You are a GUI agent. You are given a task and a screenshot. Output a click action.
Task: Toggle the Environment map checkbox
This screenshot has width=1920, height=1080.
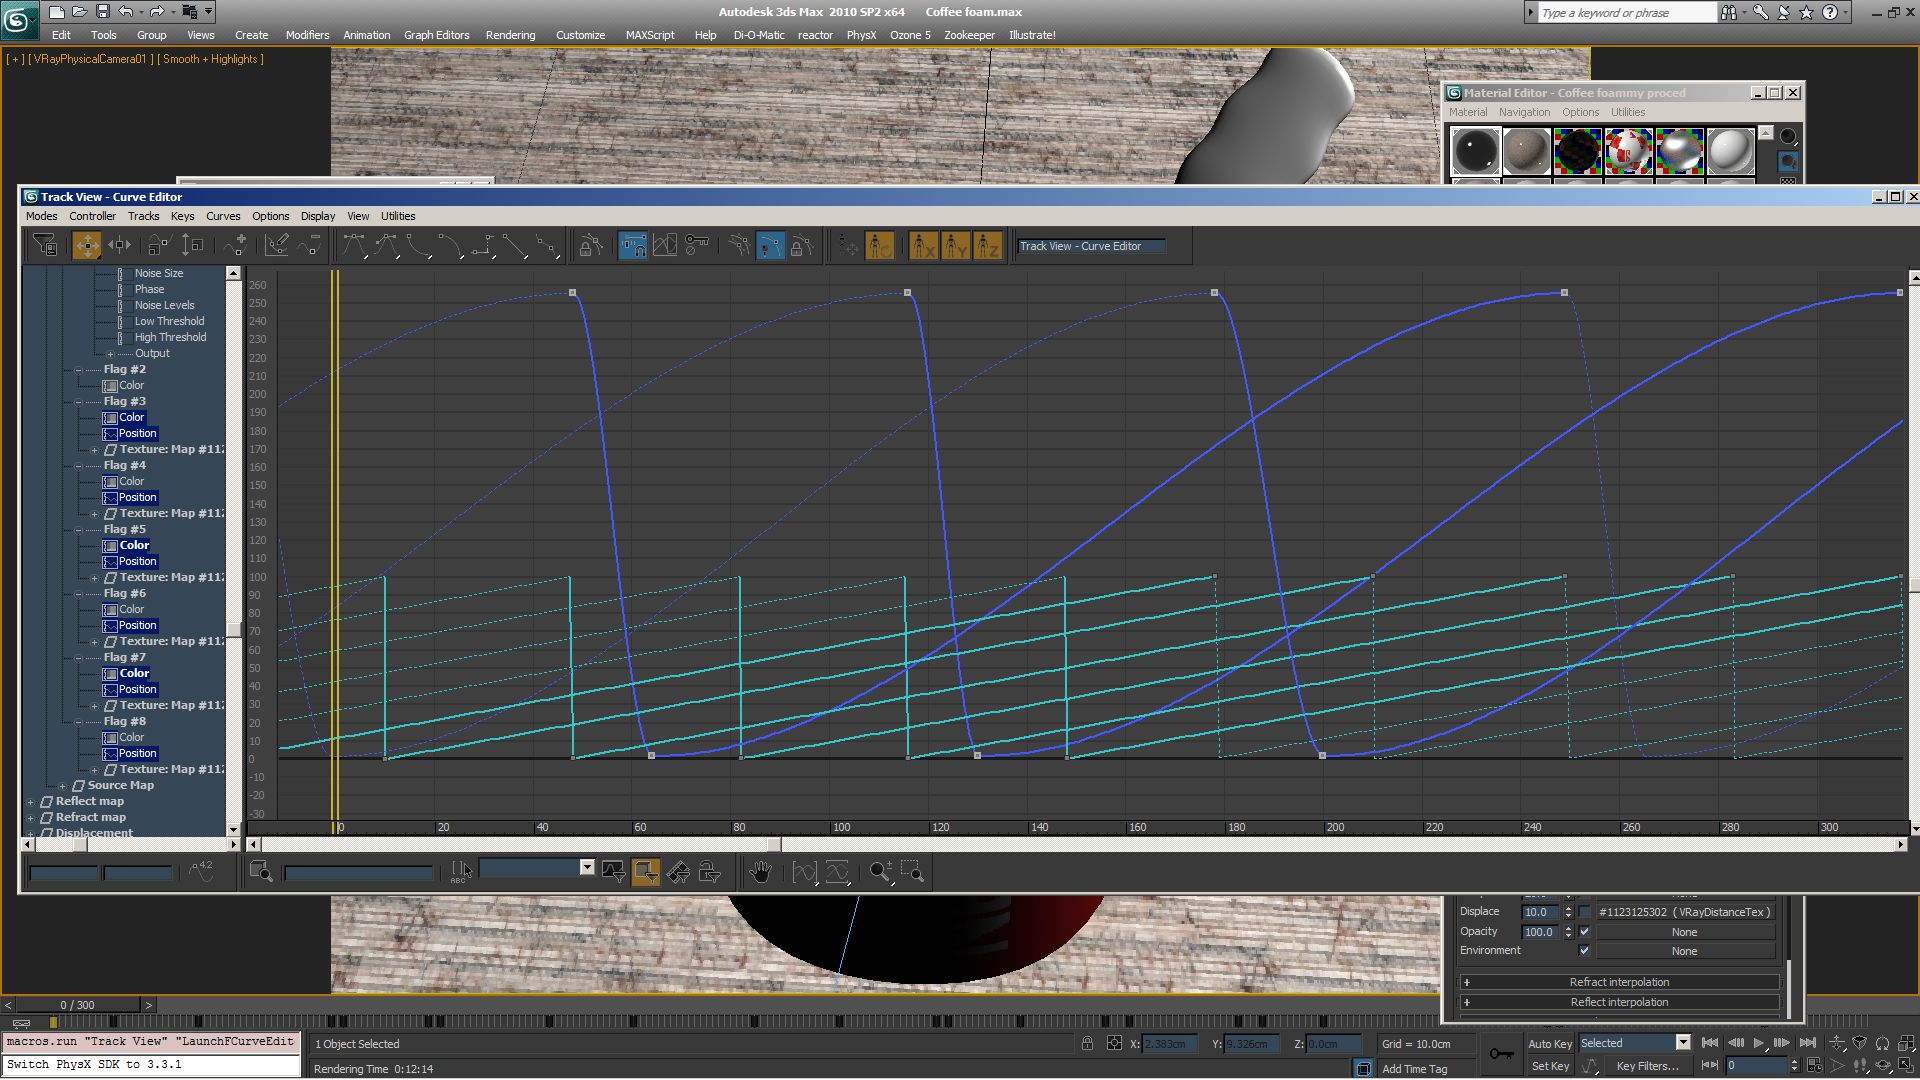coord(1584,951)
